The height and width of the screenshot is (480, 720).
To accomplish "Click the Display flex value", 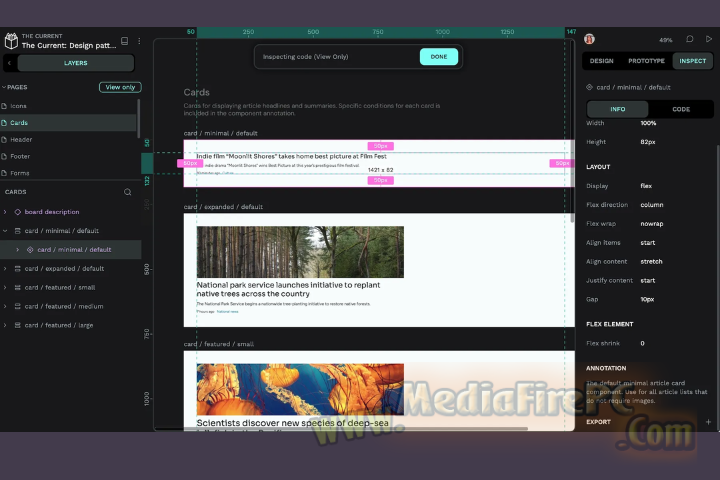I will pos(646,186).
